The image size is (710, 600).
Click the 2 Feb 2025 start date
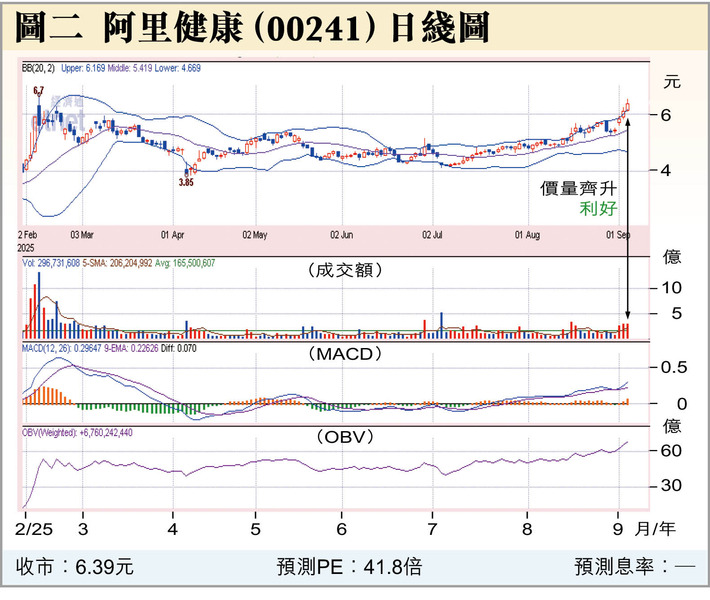(27, 241)
